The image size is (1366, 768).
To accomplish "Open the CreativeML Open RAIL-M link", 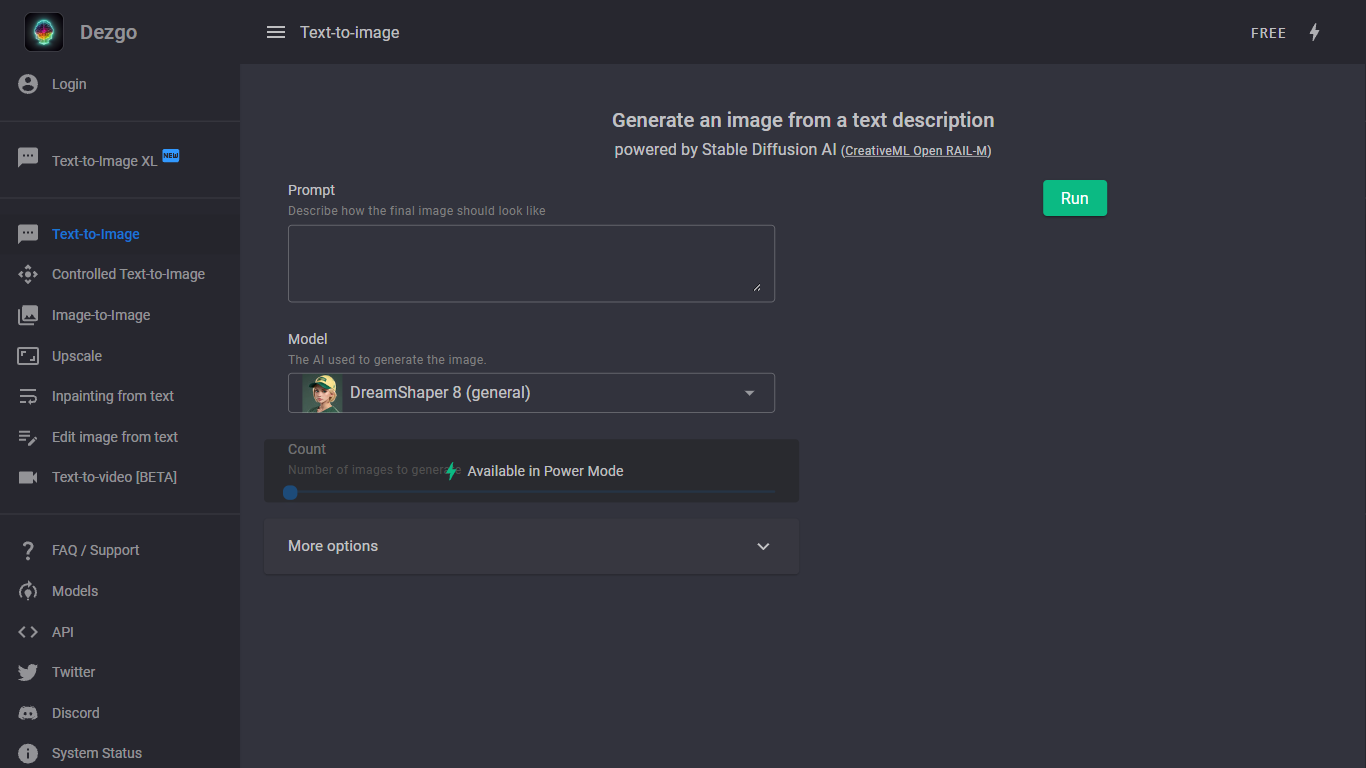I will click(x=916, y=151).
